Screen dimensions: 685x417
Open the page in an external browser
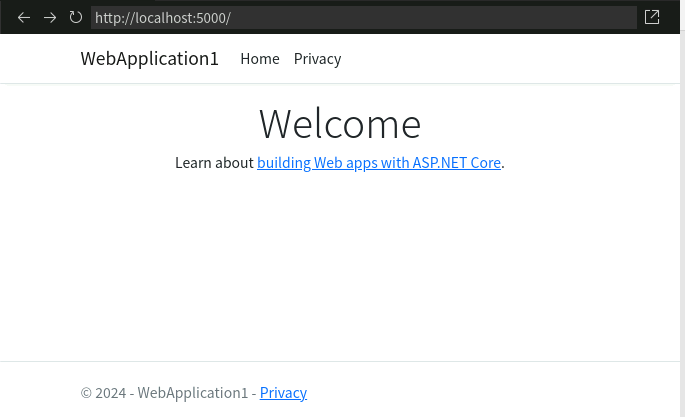click(x=652, y=17)
